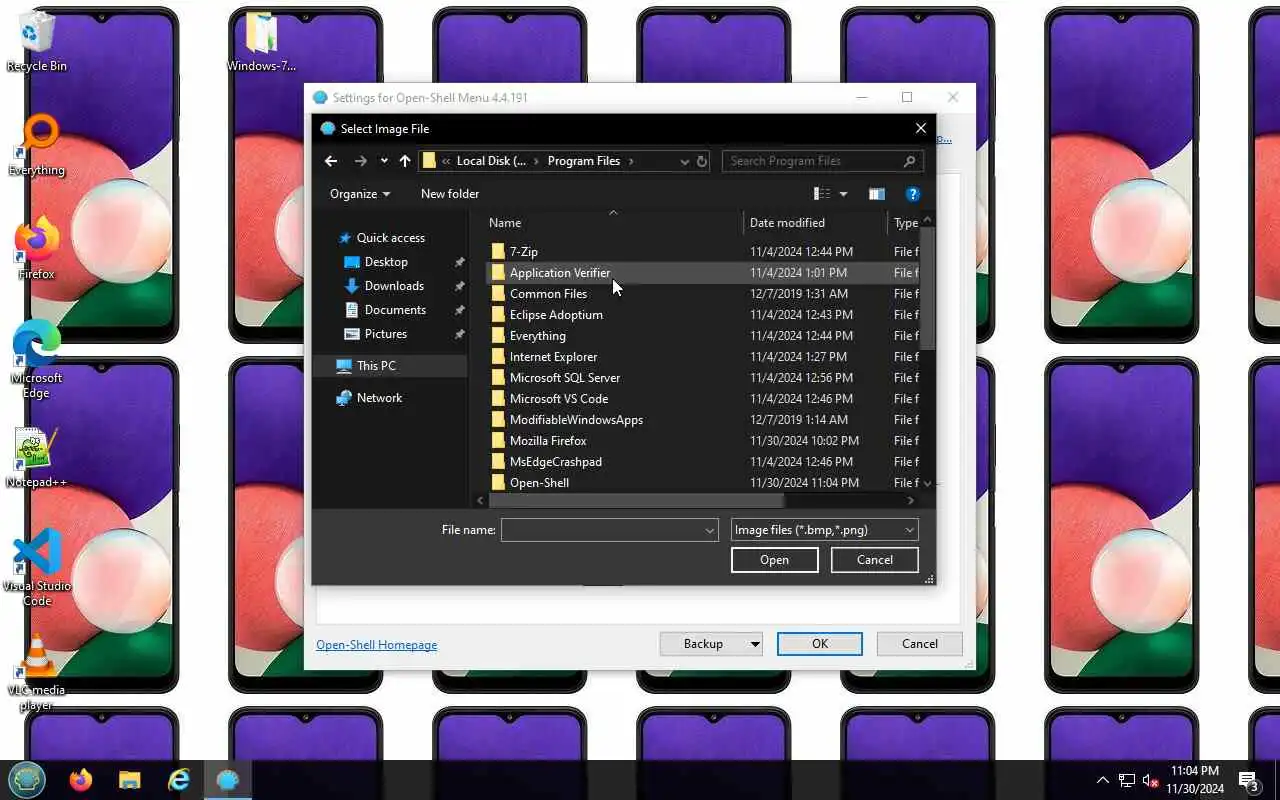Click OK in Open-Shell Settings window
The height and width of the screenshot is (800, 1280).
(820, 644)
